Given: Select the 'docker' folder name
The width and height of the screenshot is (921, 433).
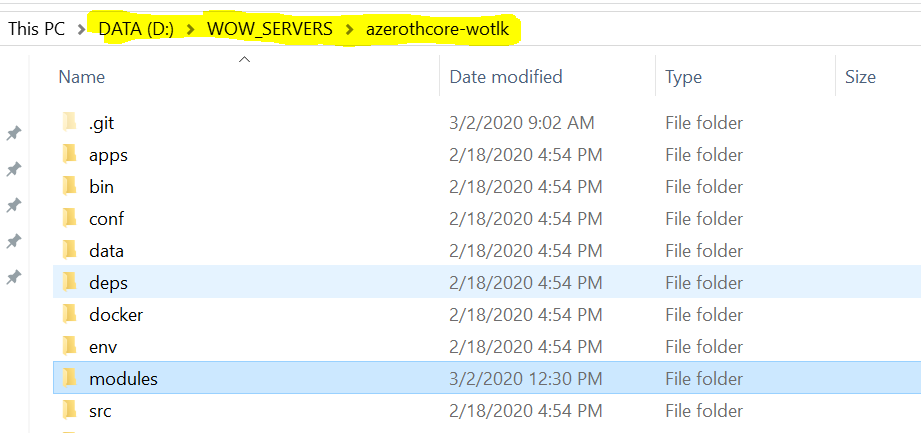Looking at the screenshot, I should point(116,315).
